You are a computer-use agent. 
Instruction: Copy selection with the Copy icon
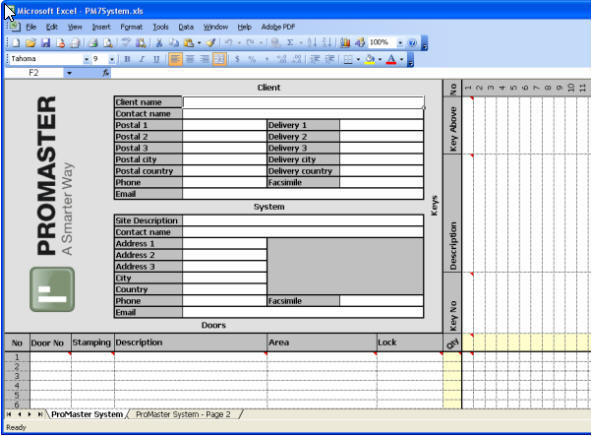tap(174, 43)
